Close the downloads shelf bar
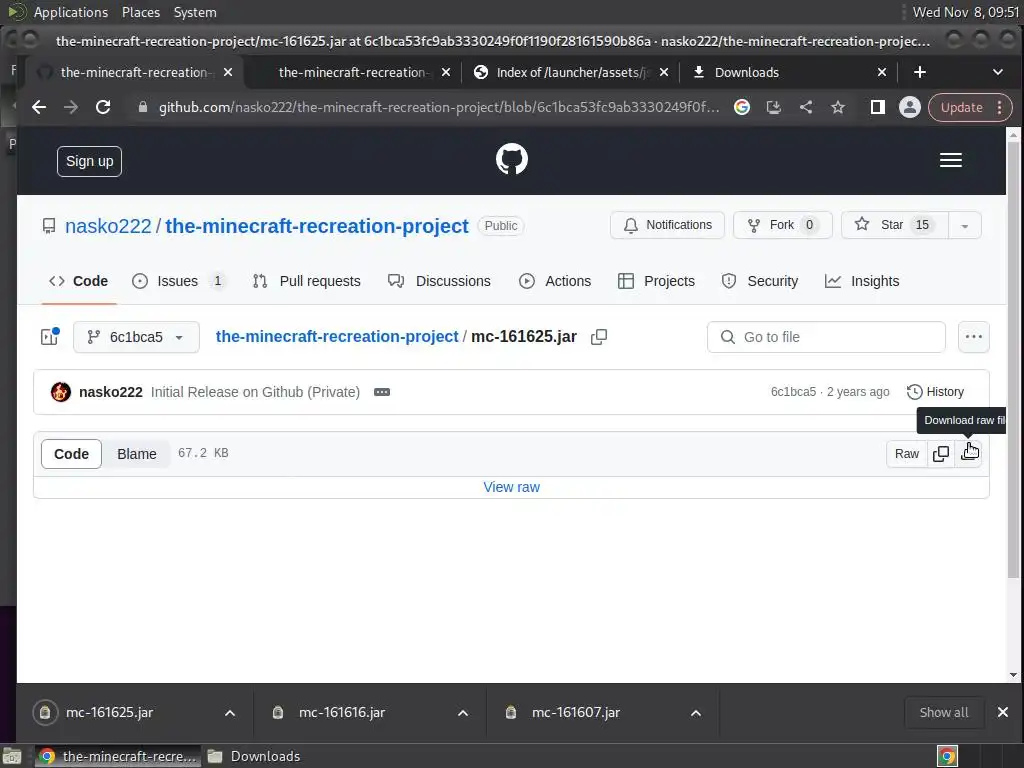This screenshot has height=768, width=1024. (1002, 712)
